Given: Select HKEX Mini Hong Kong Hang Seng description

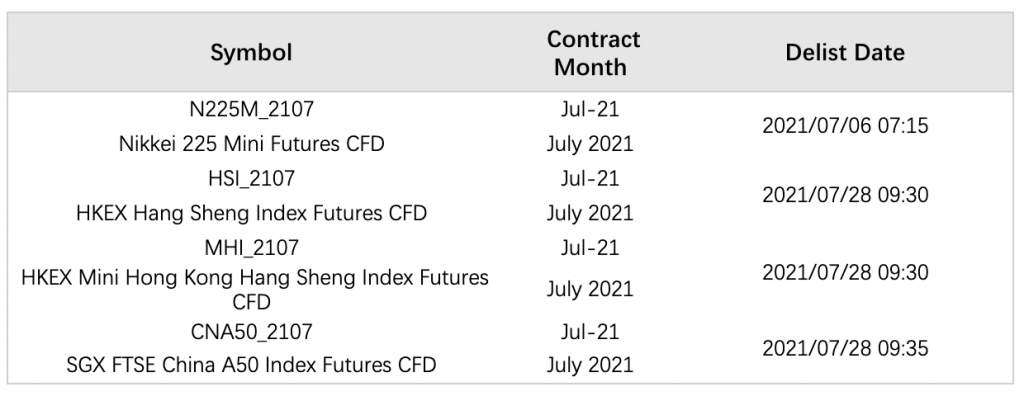Looking at the screenshot, I should point(255,289).
